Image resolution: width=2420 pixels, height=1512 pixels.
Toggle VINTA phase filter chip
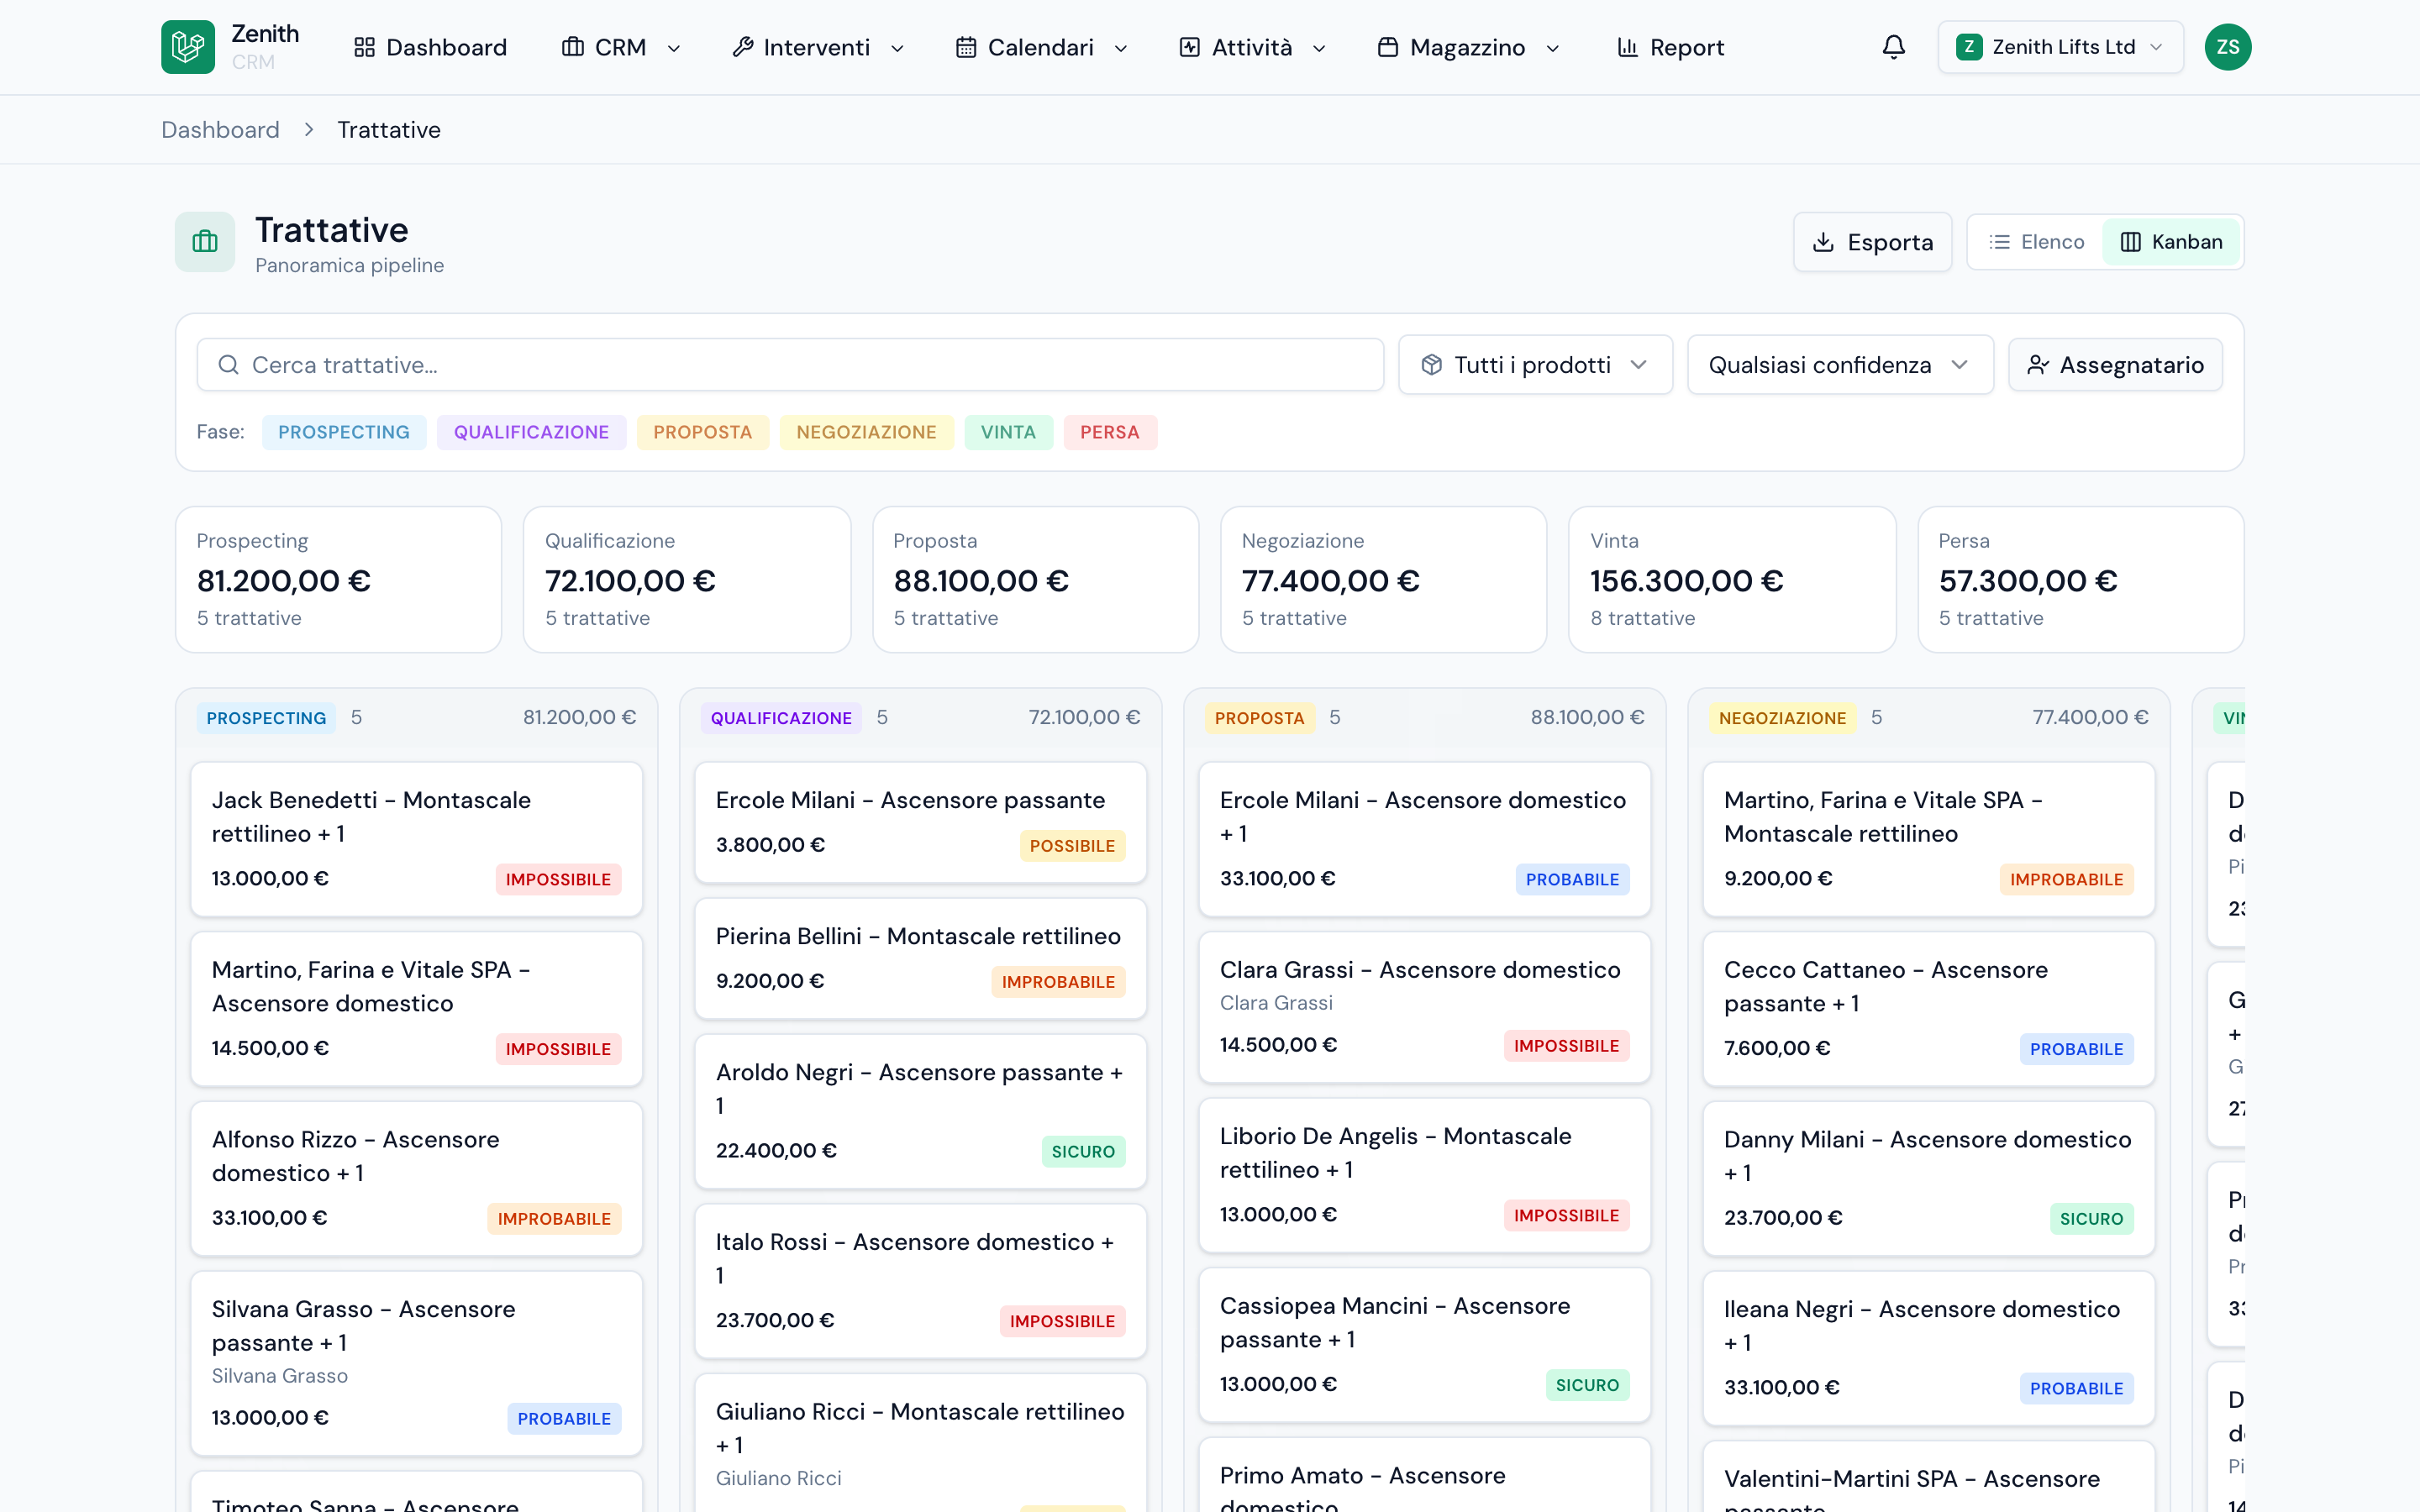(1008, 432)
